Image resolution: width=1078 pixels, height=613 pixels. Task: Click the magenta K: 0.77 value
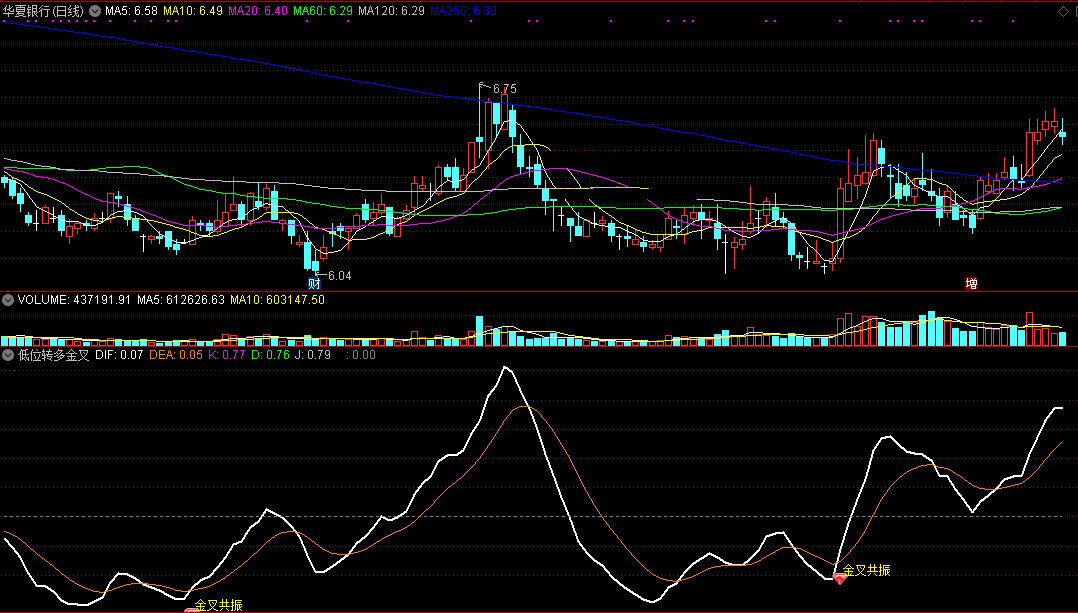click(227, 355)
